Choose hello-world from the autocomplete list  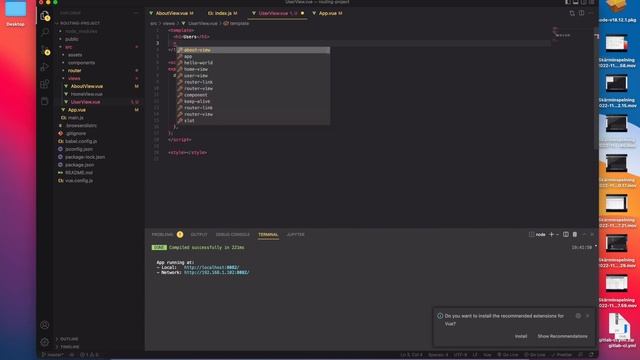(253, 63)
